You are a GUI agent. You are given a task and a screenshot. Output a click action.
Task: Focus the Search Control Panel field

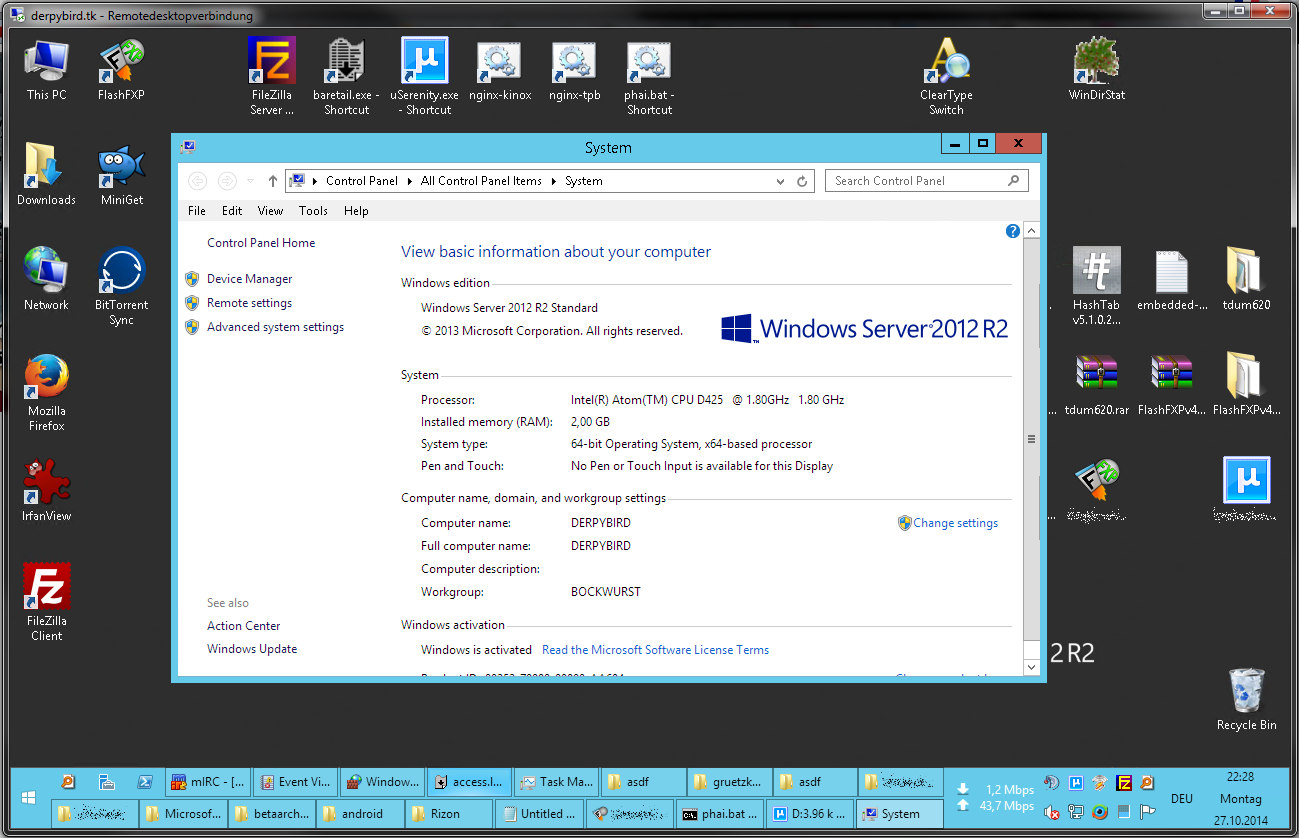(x=926, y=181)
